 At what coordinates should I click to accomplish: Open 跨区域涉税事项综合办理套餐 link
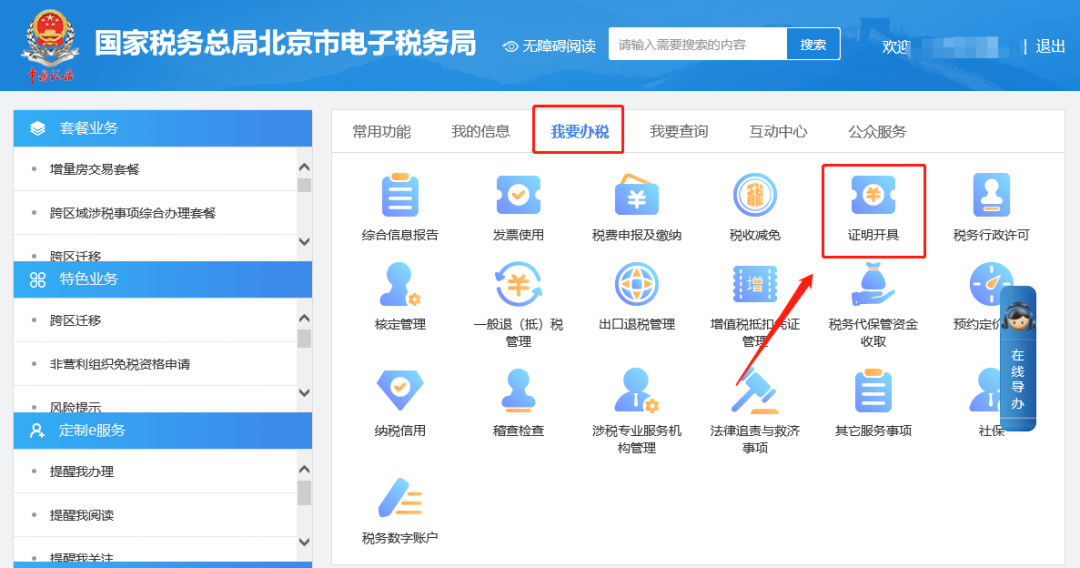(x=133, y=213)
